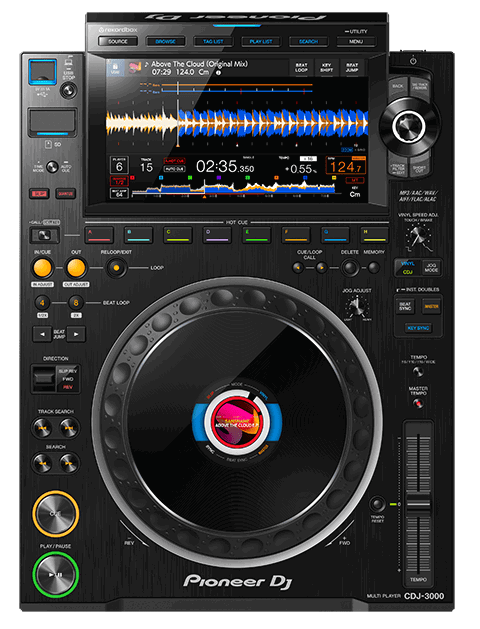Toggle the QUANTIZE button
The image size is (480, 629).
pyautogui.click(x=65, y=194)
